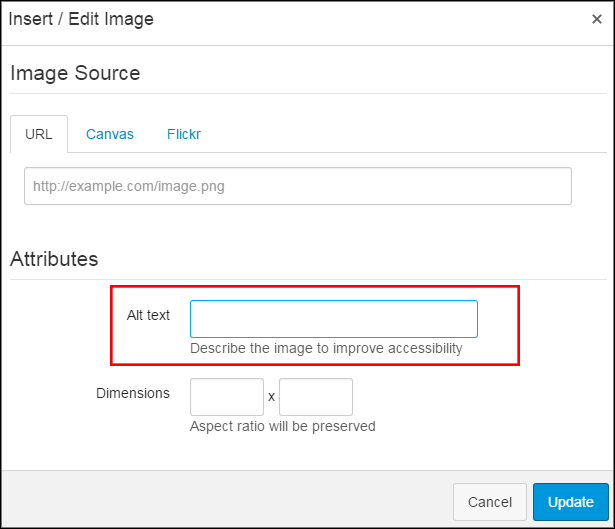
Task: Click the Attributes section heading
Action: click(x=54, y=259)
